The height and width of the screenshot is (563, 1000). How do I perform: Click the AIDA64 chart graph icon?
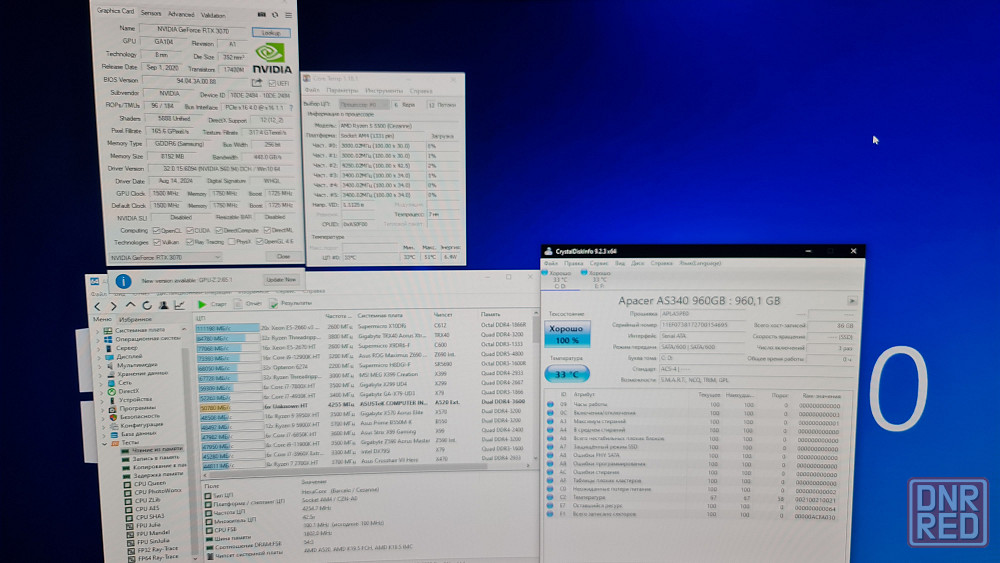[180, 305]
